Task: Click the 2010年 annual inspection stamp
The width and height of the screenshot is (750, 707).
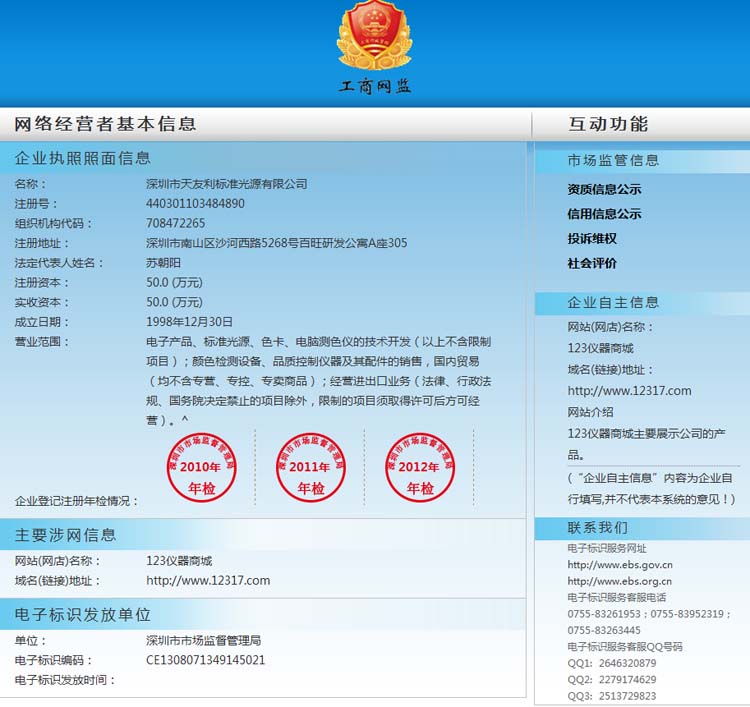Action: 201,467
